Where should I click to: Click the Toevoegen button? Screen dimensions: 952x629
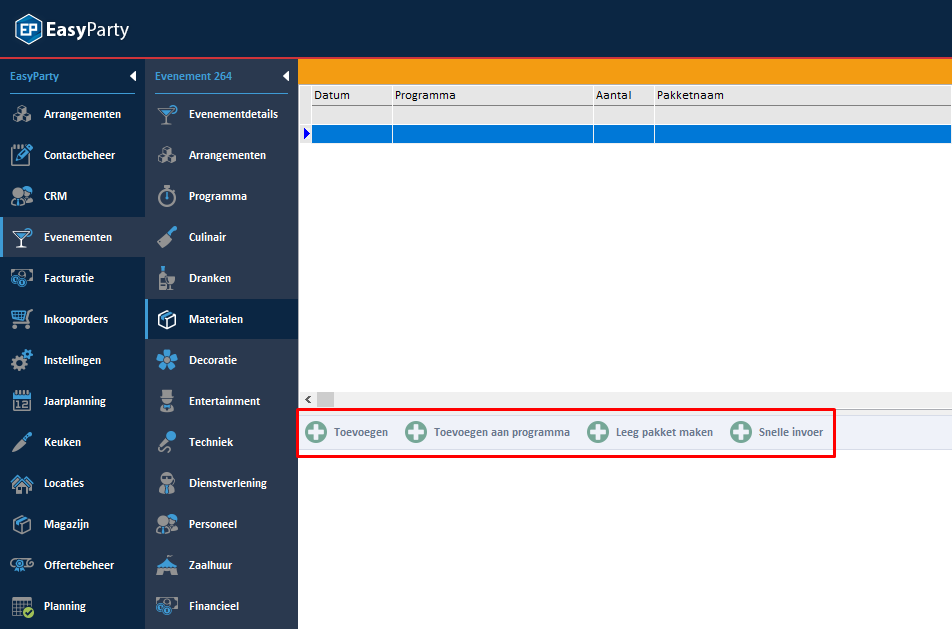(x=346, y=432)
